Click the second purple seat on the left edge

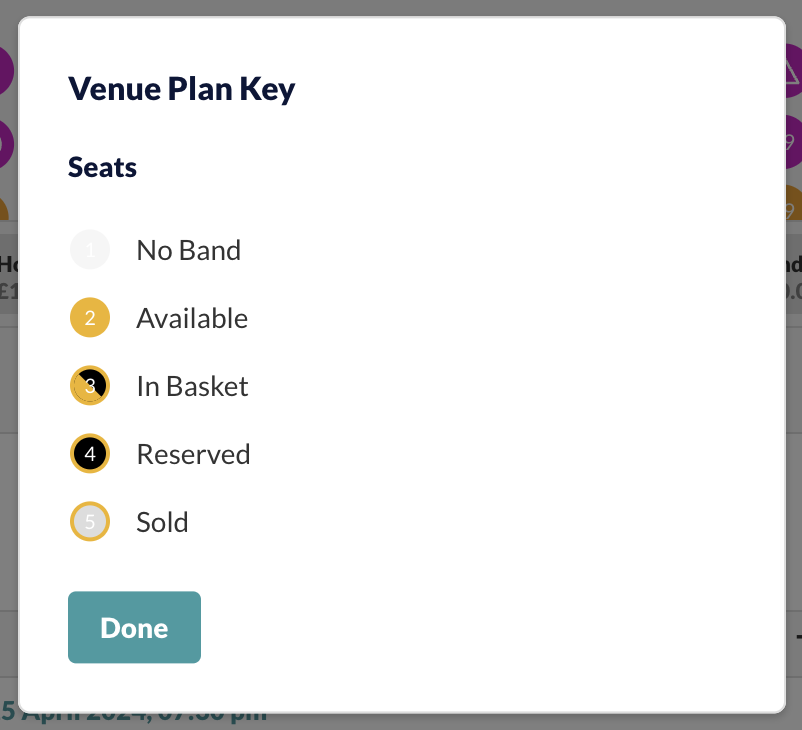[x=7, y=144]
